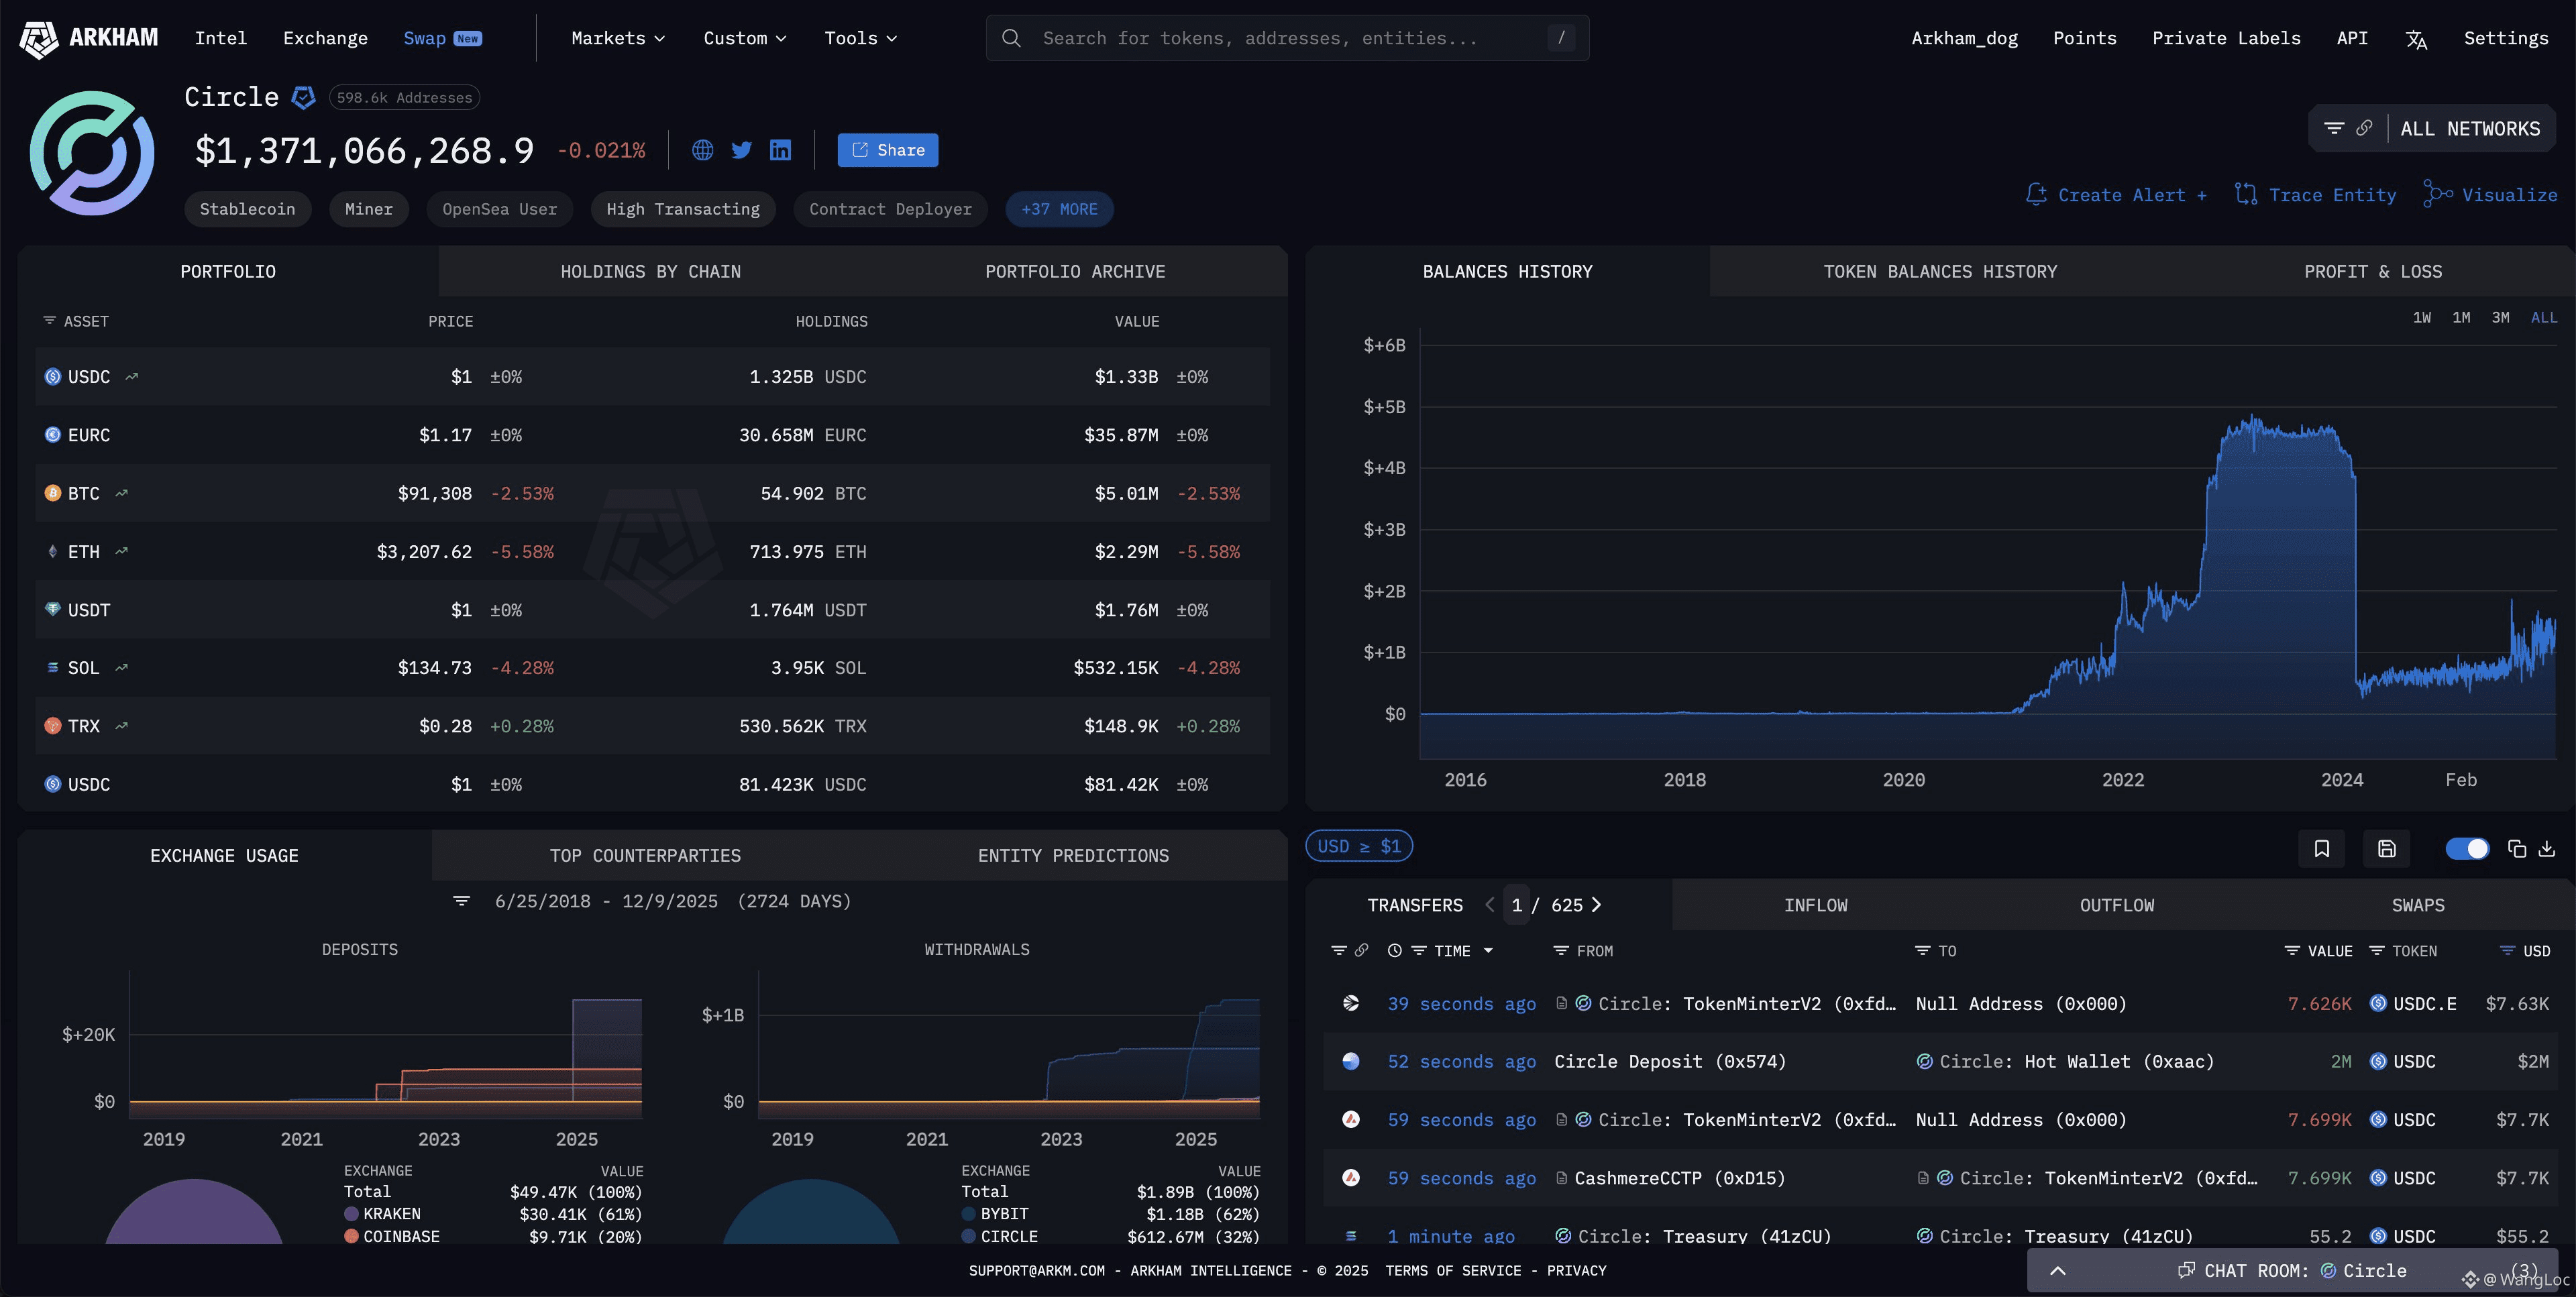Open Circle's Twitter profile icon
Image resolution: width=2576 pixels, height=1297 pixels.
click(741, 150)
